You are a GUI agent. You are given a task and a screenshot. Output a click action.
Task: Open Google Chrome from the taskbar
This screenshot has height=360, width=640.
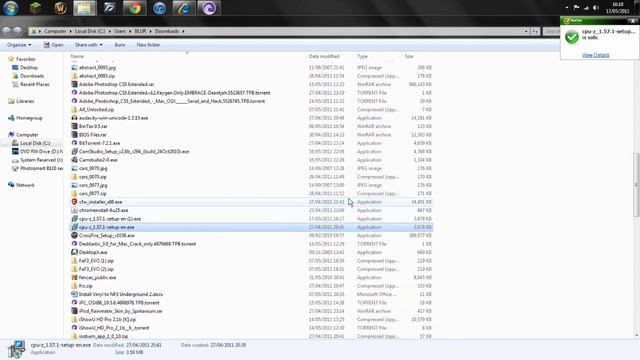(135, 8)
